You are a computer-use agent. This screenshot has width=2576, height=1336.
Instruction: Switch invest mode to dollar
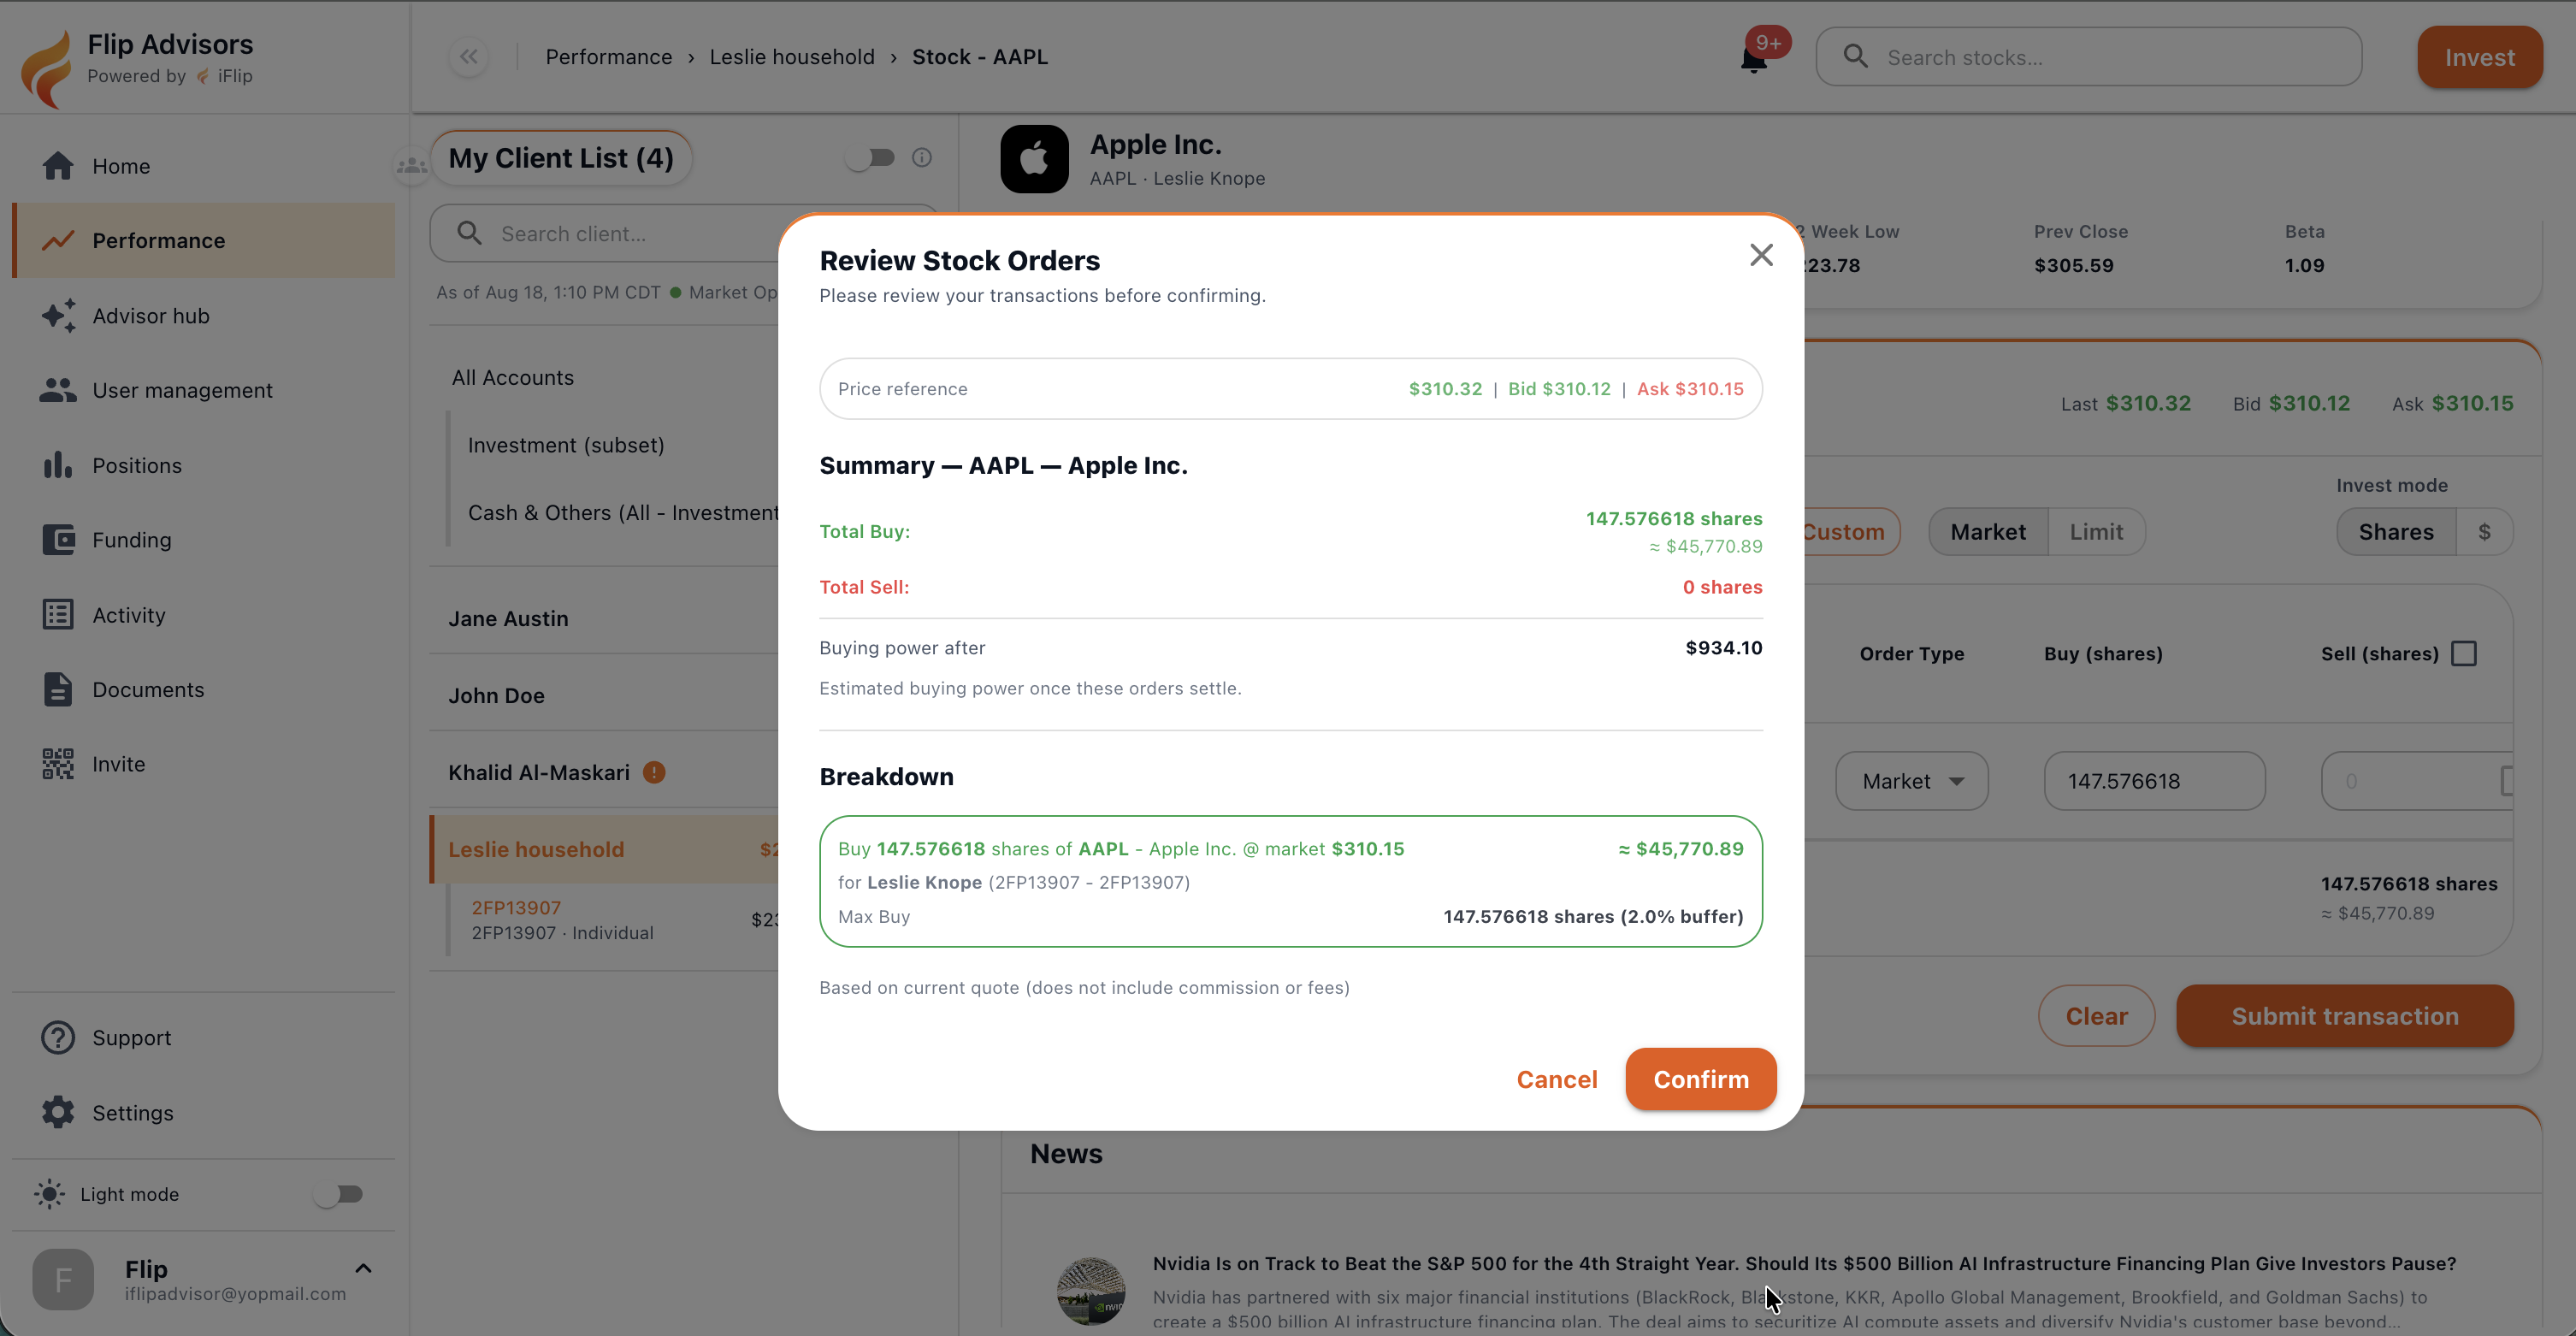[2484, 532]
